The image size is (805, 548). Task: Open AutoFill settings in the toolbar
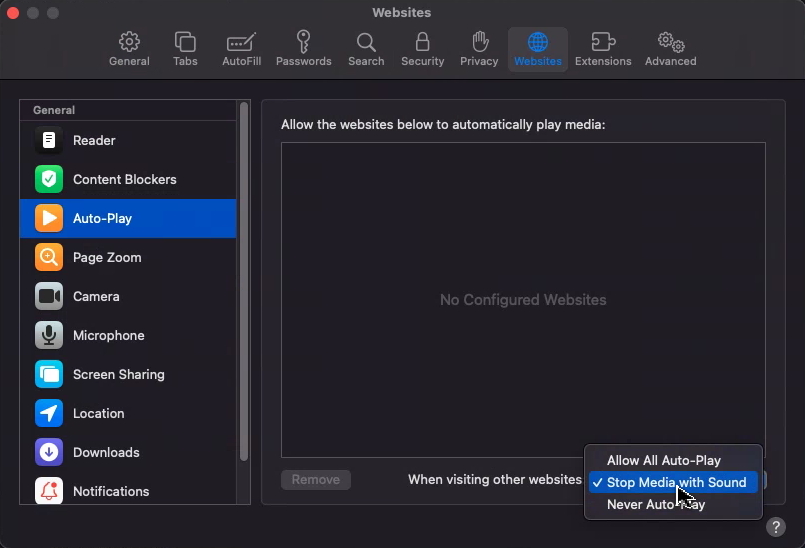[241, 49]
